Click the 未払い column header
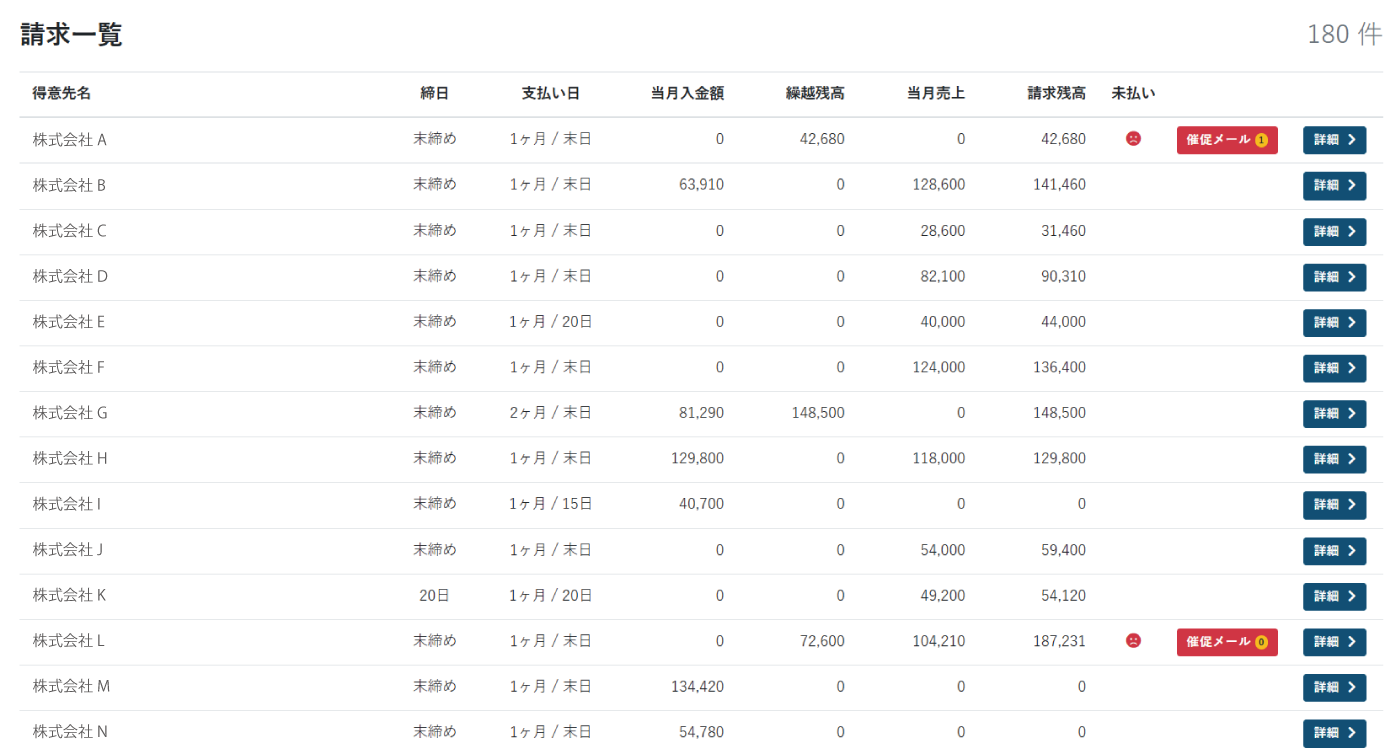The image size is (1400, 754). [1133, 94]
